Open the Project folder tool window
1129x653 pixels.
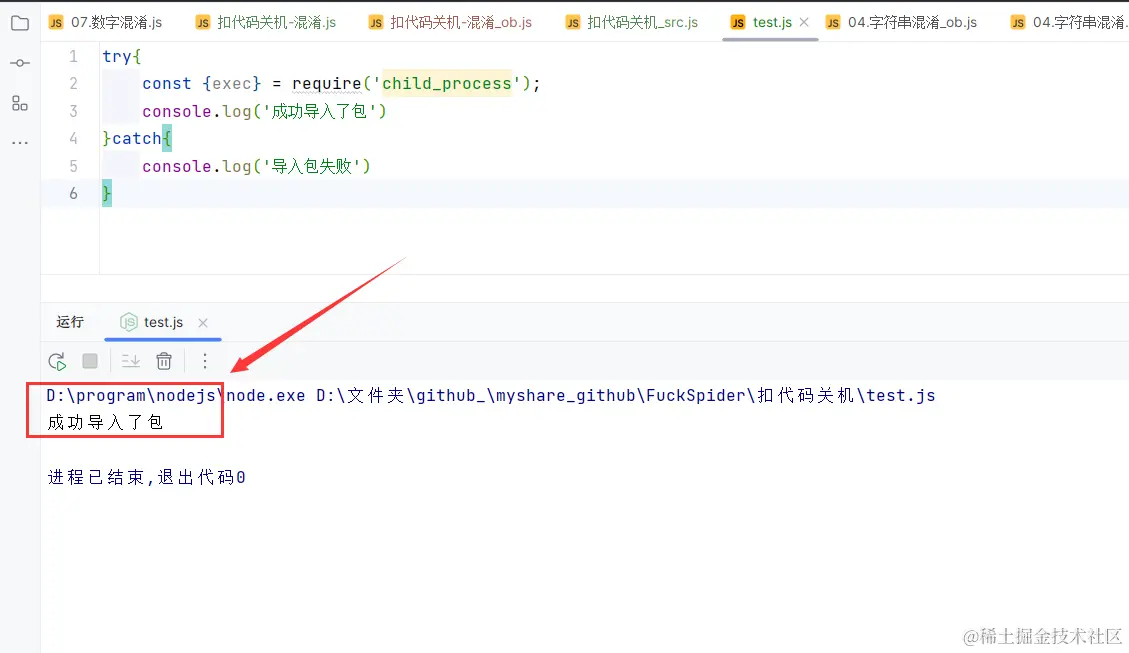pyautogui.click(x=20, y=23)
